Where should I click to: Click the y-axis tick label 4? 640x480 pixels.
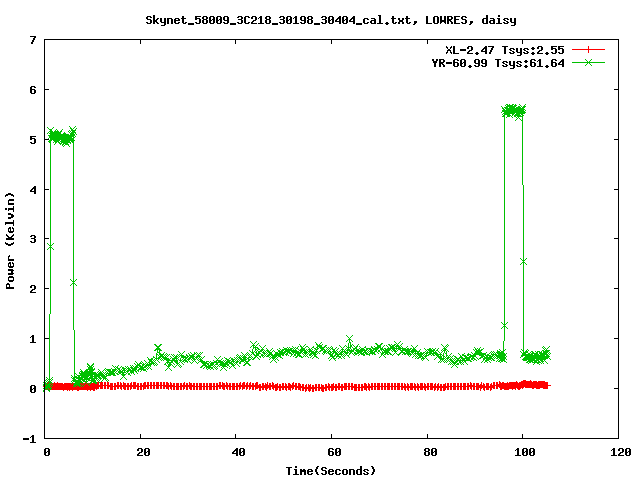33,190
